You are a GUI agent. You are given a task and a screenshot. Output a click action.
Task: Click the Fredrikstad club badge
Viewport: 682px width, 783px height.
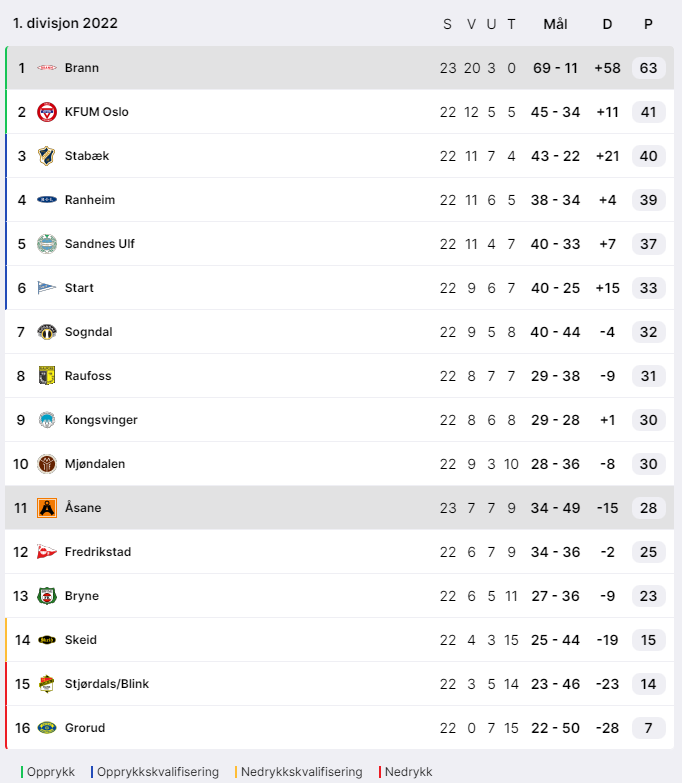[x=47, y=552]
